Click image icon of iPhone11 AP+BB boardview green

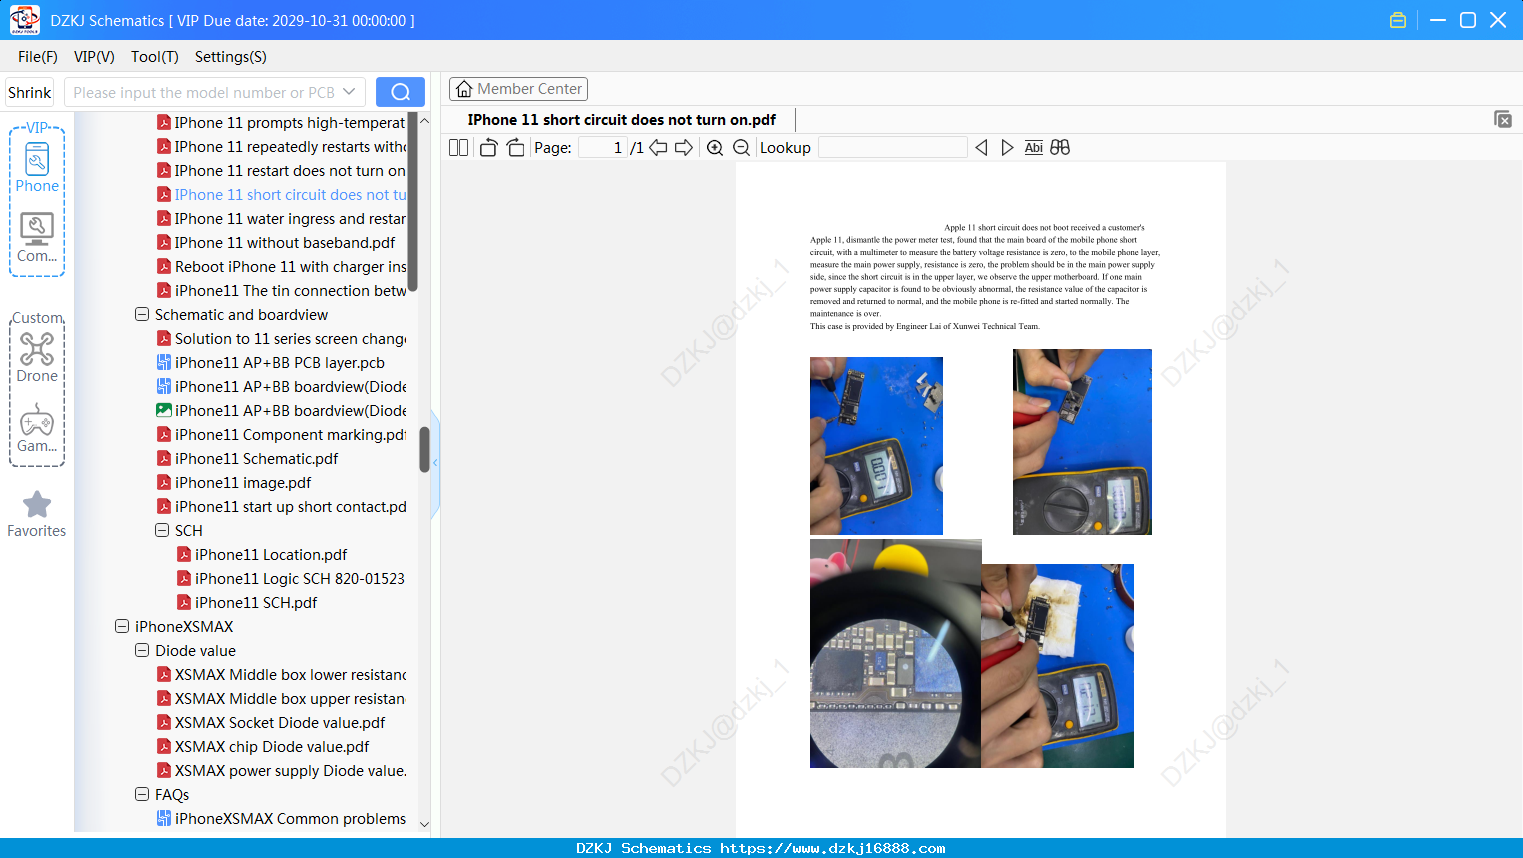point(164,410)
